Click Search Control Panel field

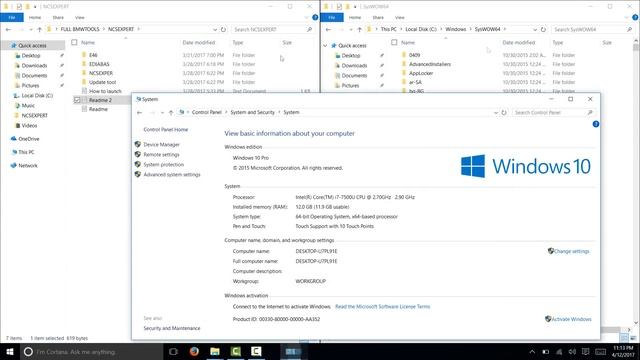(x=549, y=112)
